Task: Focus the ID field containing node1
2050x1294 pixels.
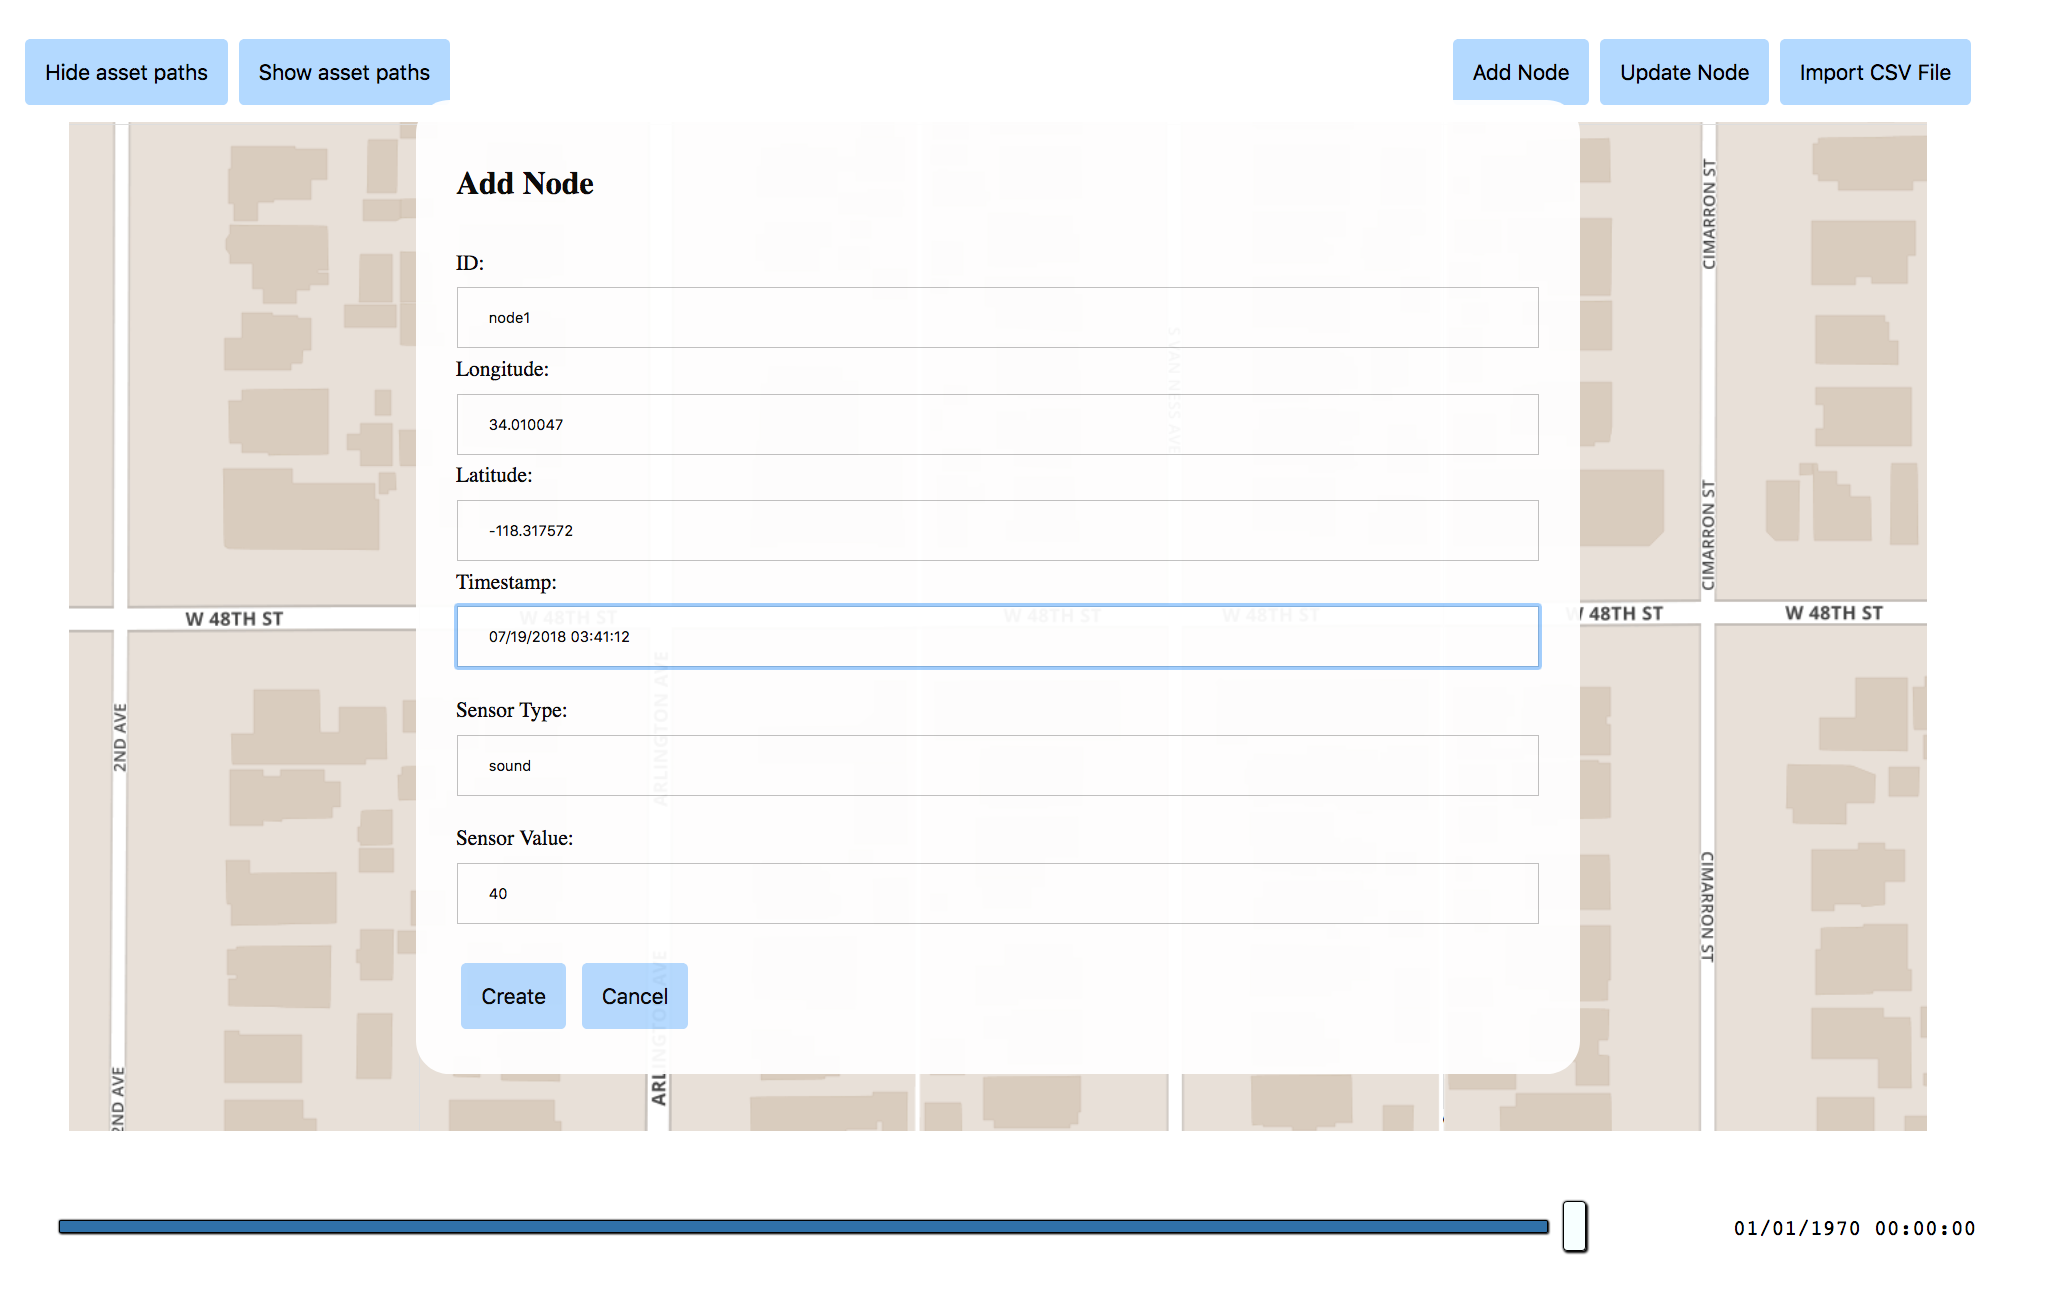Action: [997, 318]
